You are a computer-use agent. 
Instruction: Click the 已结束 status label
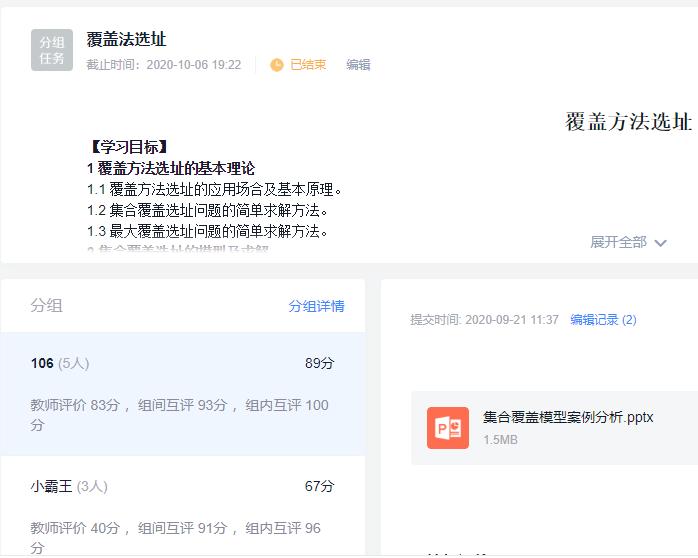(308, 65)
